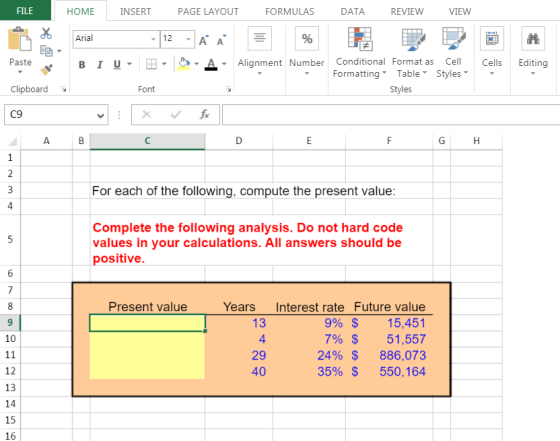Open the Font dialog launcher

tap(229, 89)
